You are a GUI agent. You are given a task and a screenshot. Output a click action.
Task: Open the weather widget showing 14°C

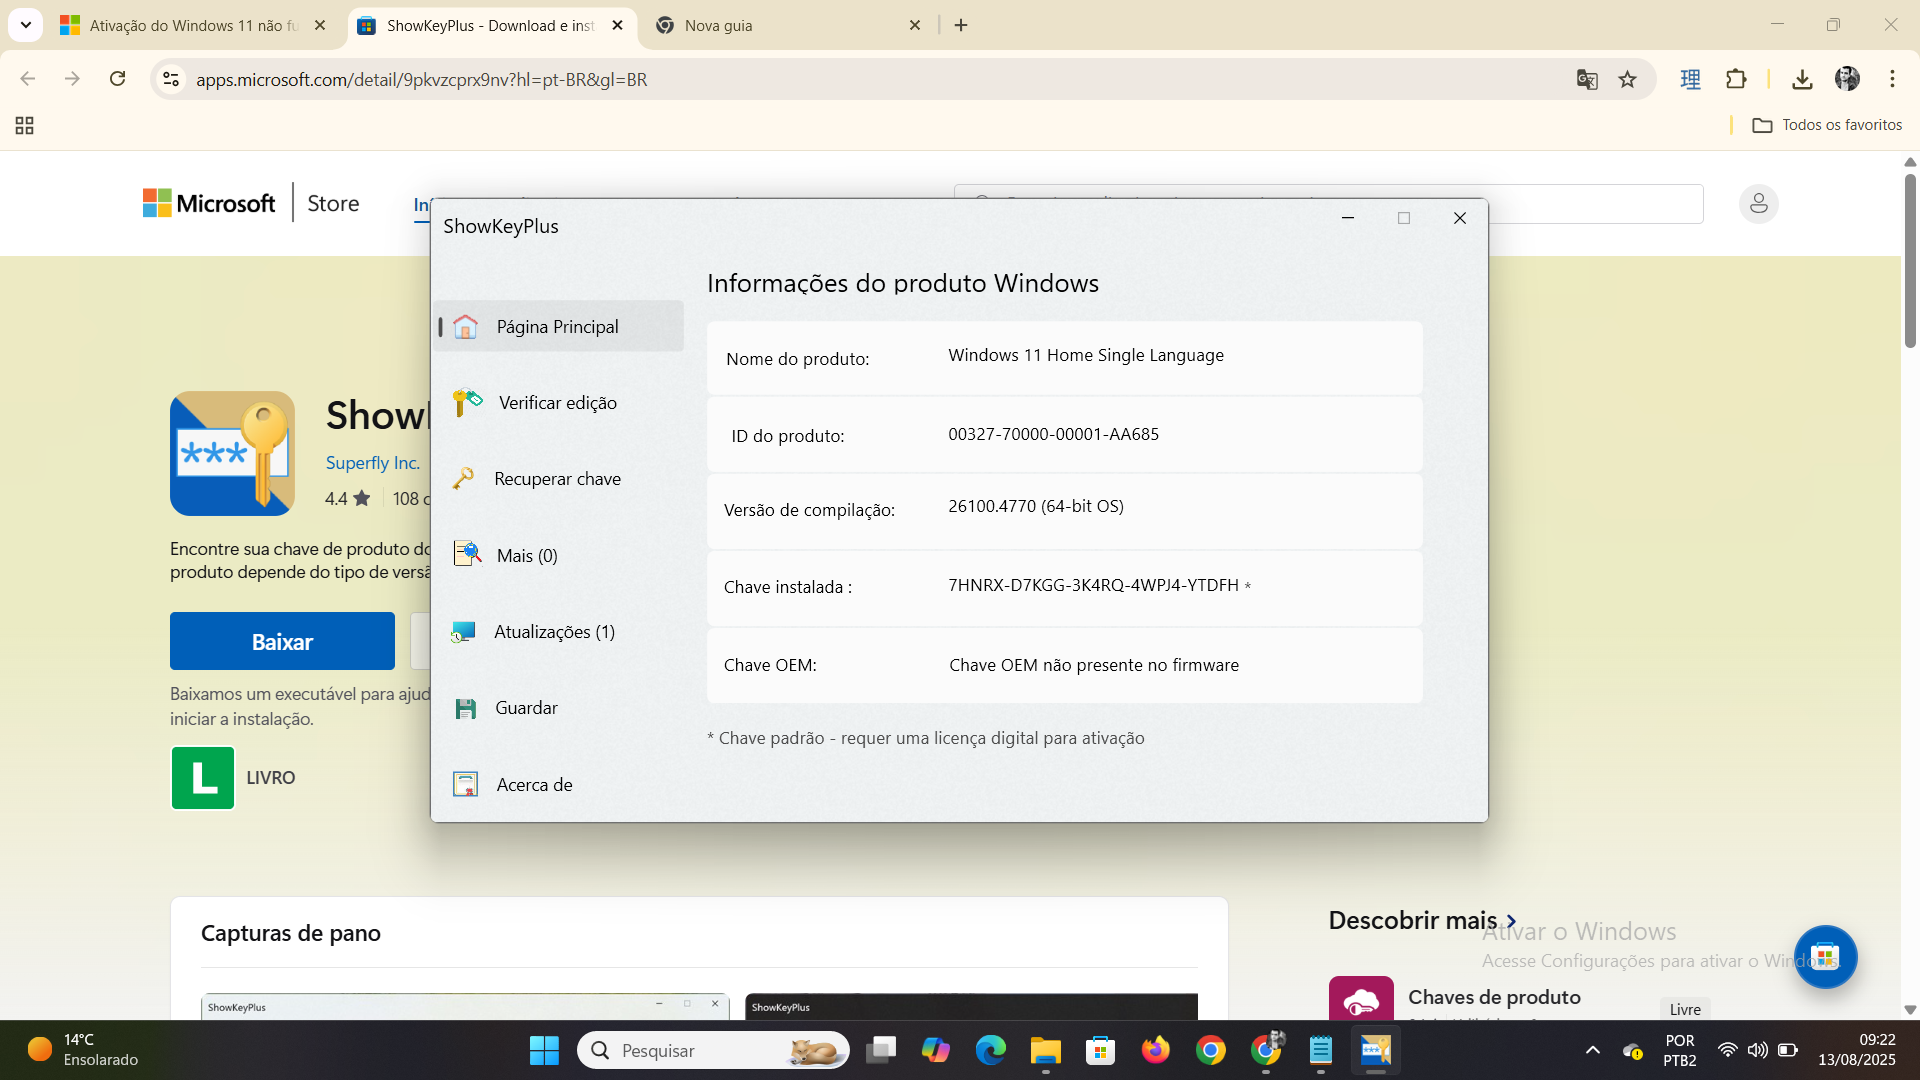[83, 1050]
